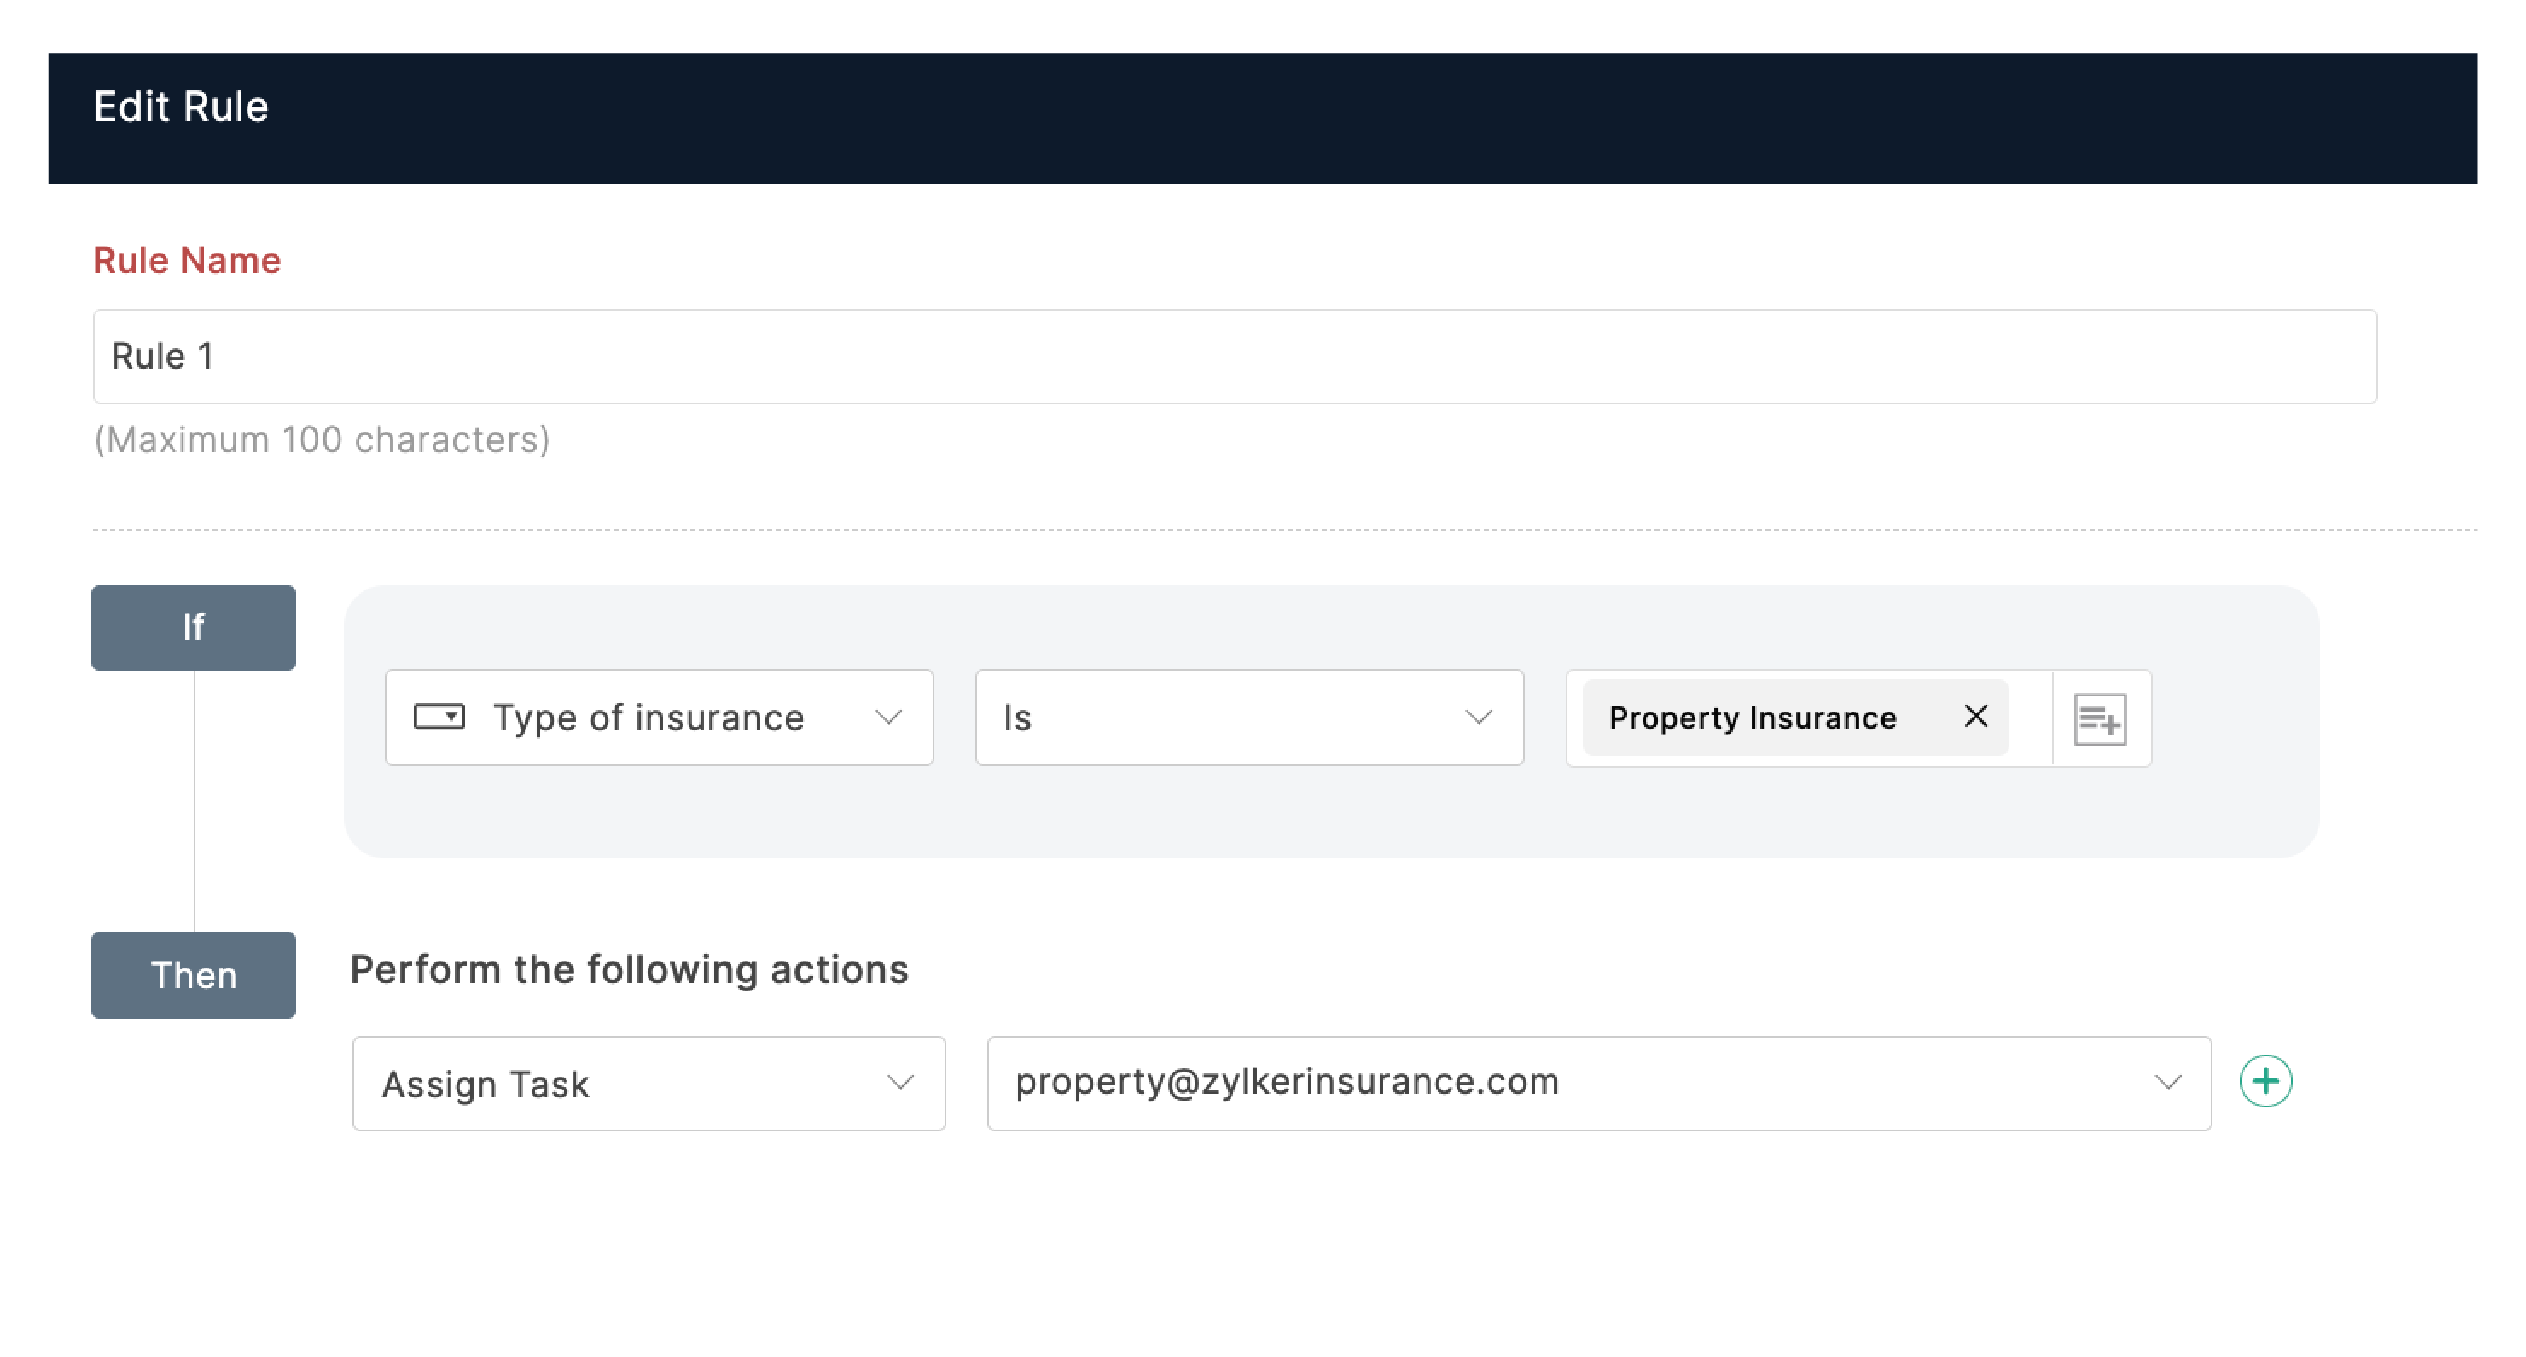Click the Rule 1 name input field
The width and height of the screenshot is (2526, 1357).
[1234, 357]
